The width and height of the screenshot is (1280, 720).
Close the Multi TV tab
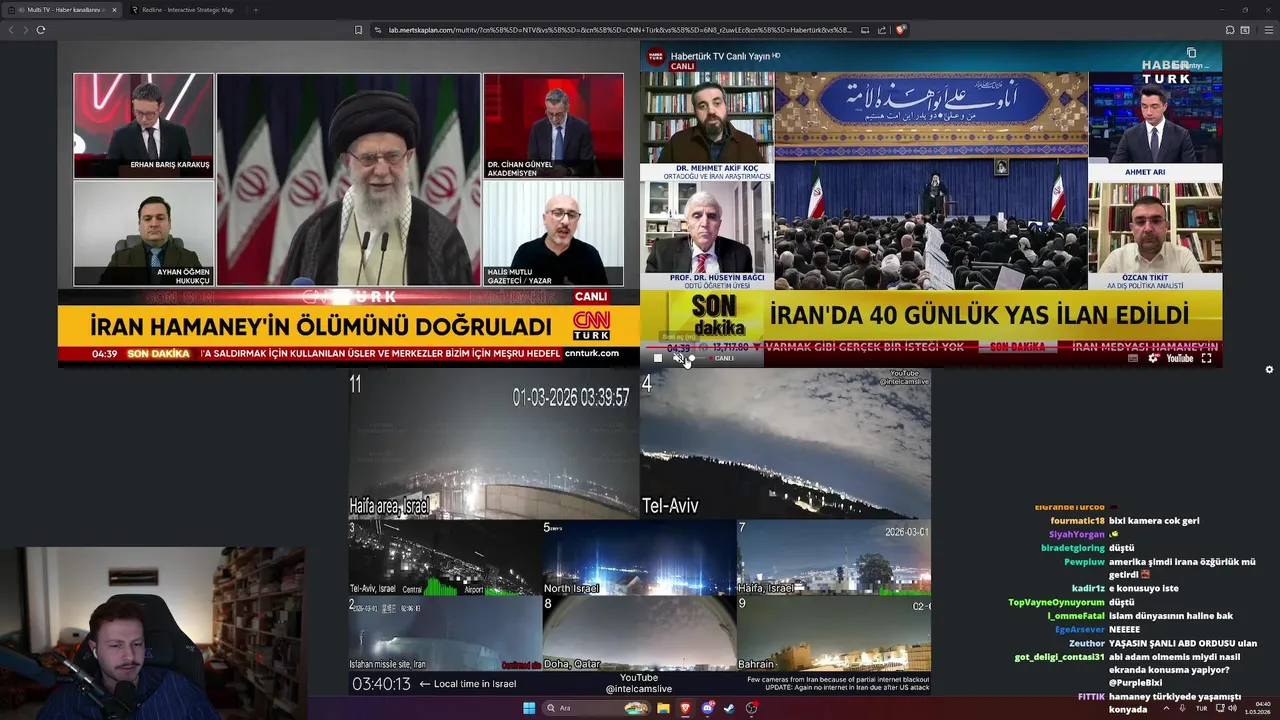[x=114, y=10]
